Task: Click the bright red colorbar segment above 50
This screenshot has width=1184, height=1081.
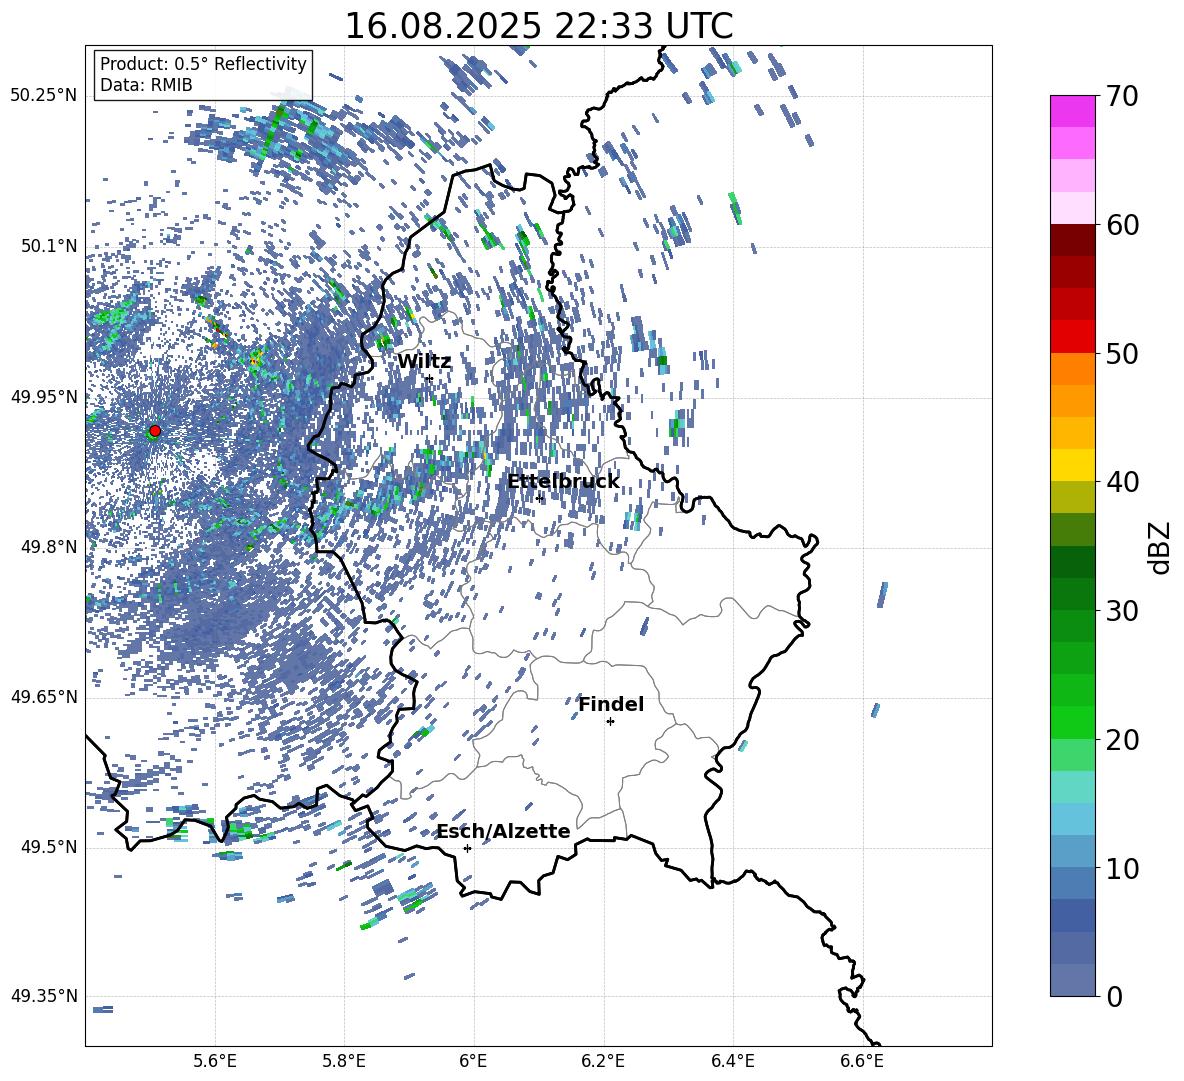Action: pyautogui.click(x=1072, y=337)
